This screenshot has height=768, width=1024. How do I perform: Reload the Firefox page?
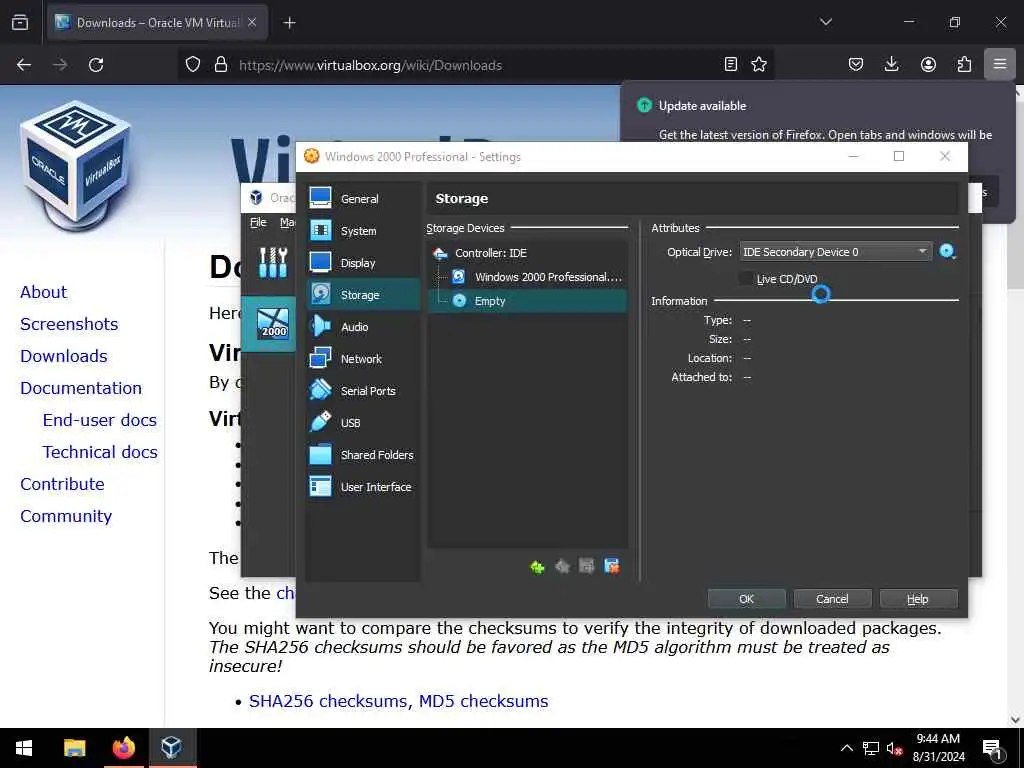96,65
